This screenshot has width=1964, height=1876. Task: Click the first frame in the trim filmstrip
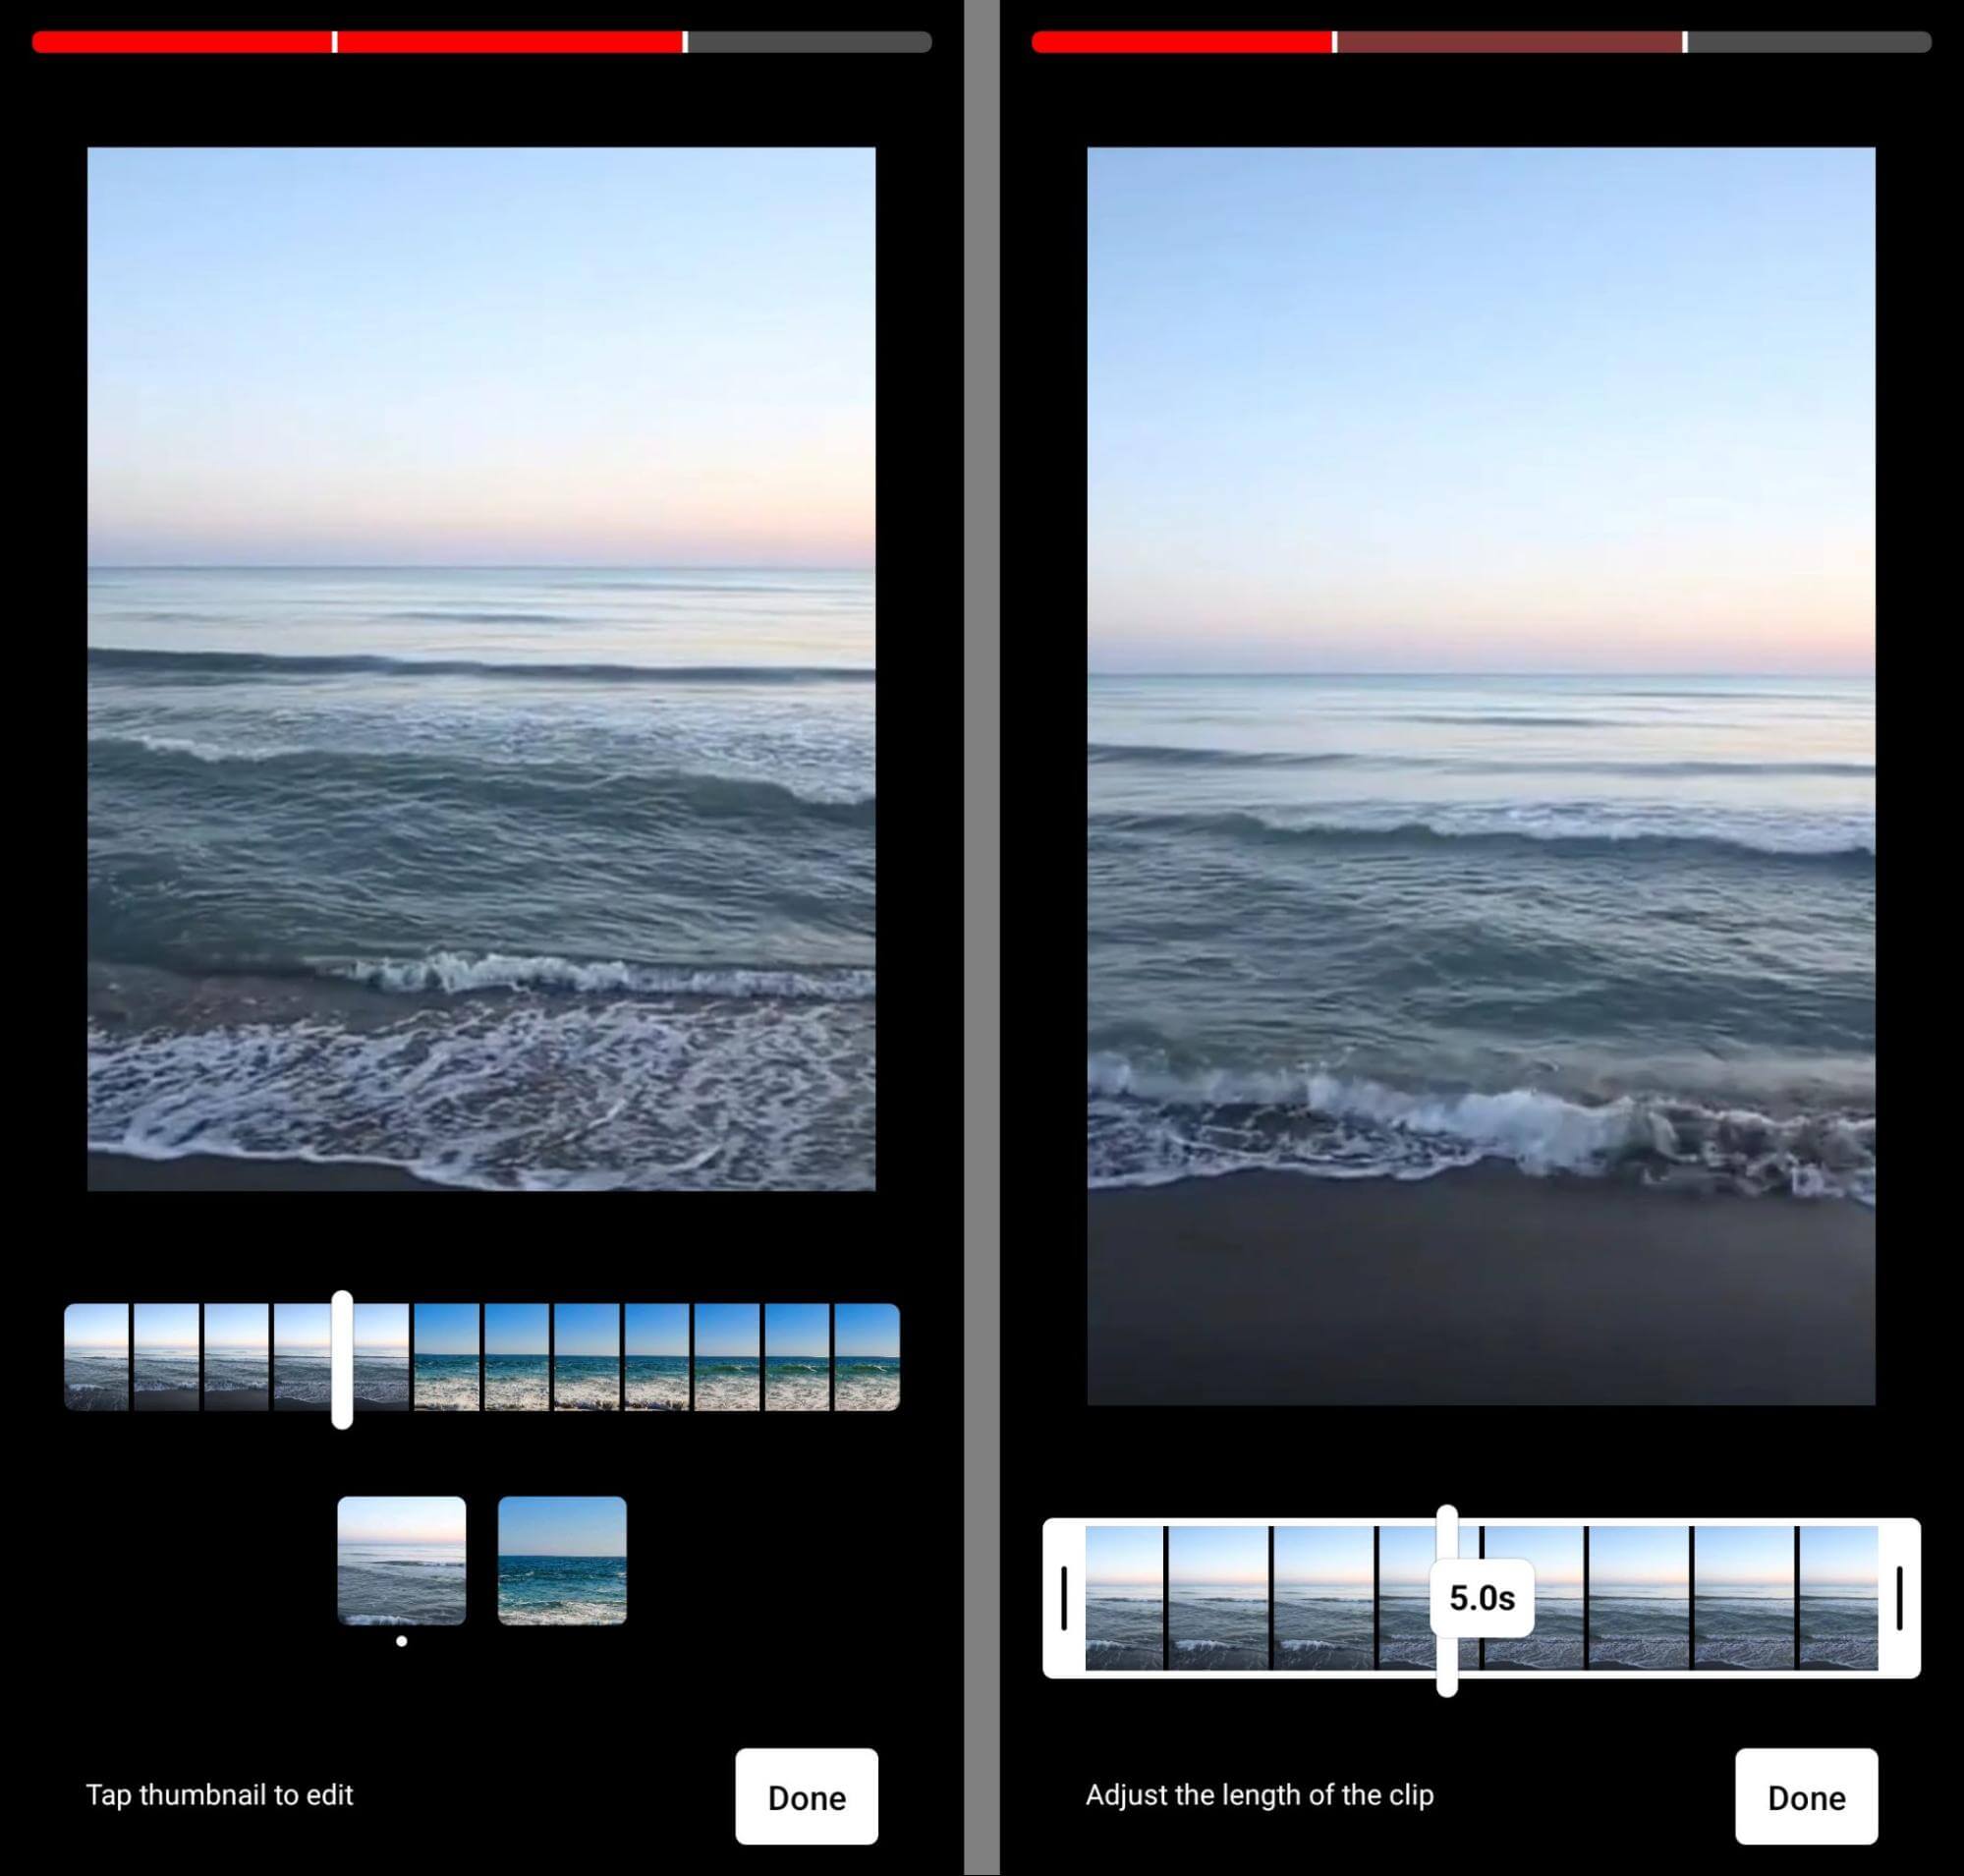pyautogui.click(x=1125, y=1598)
